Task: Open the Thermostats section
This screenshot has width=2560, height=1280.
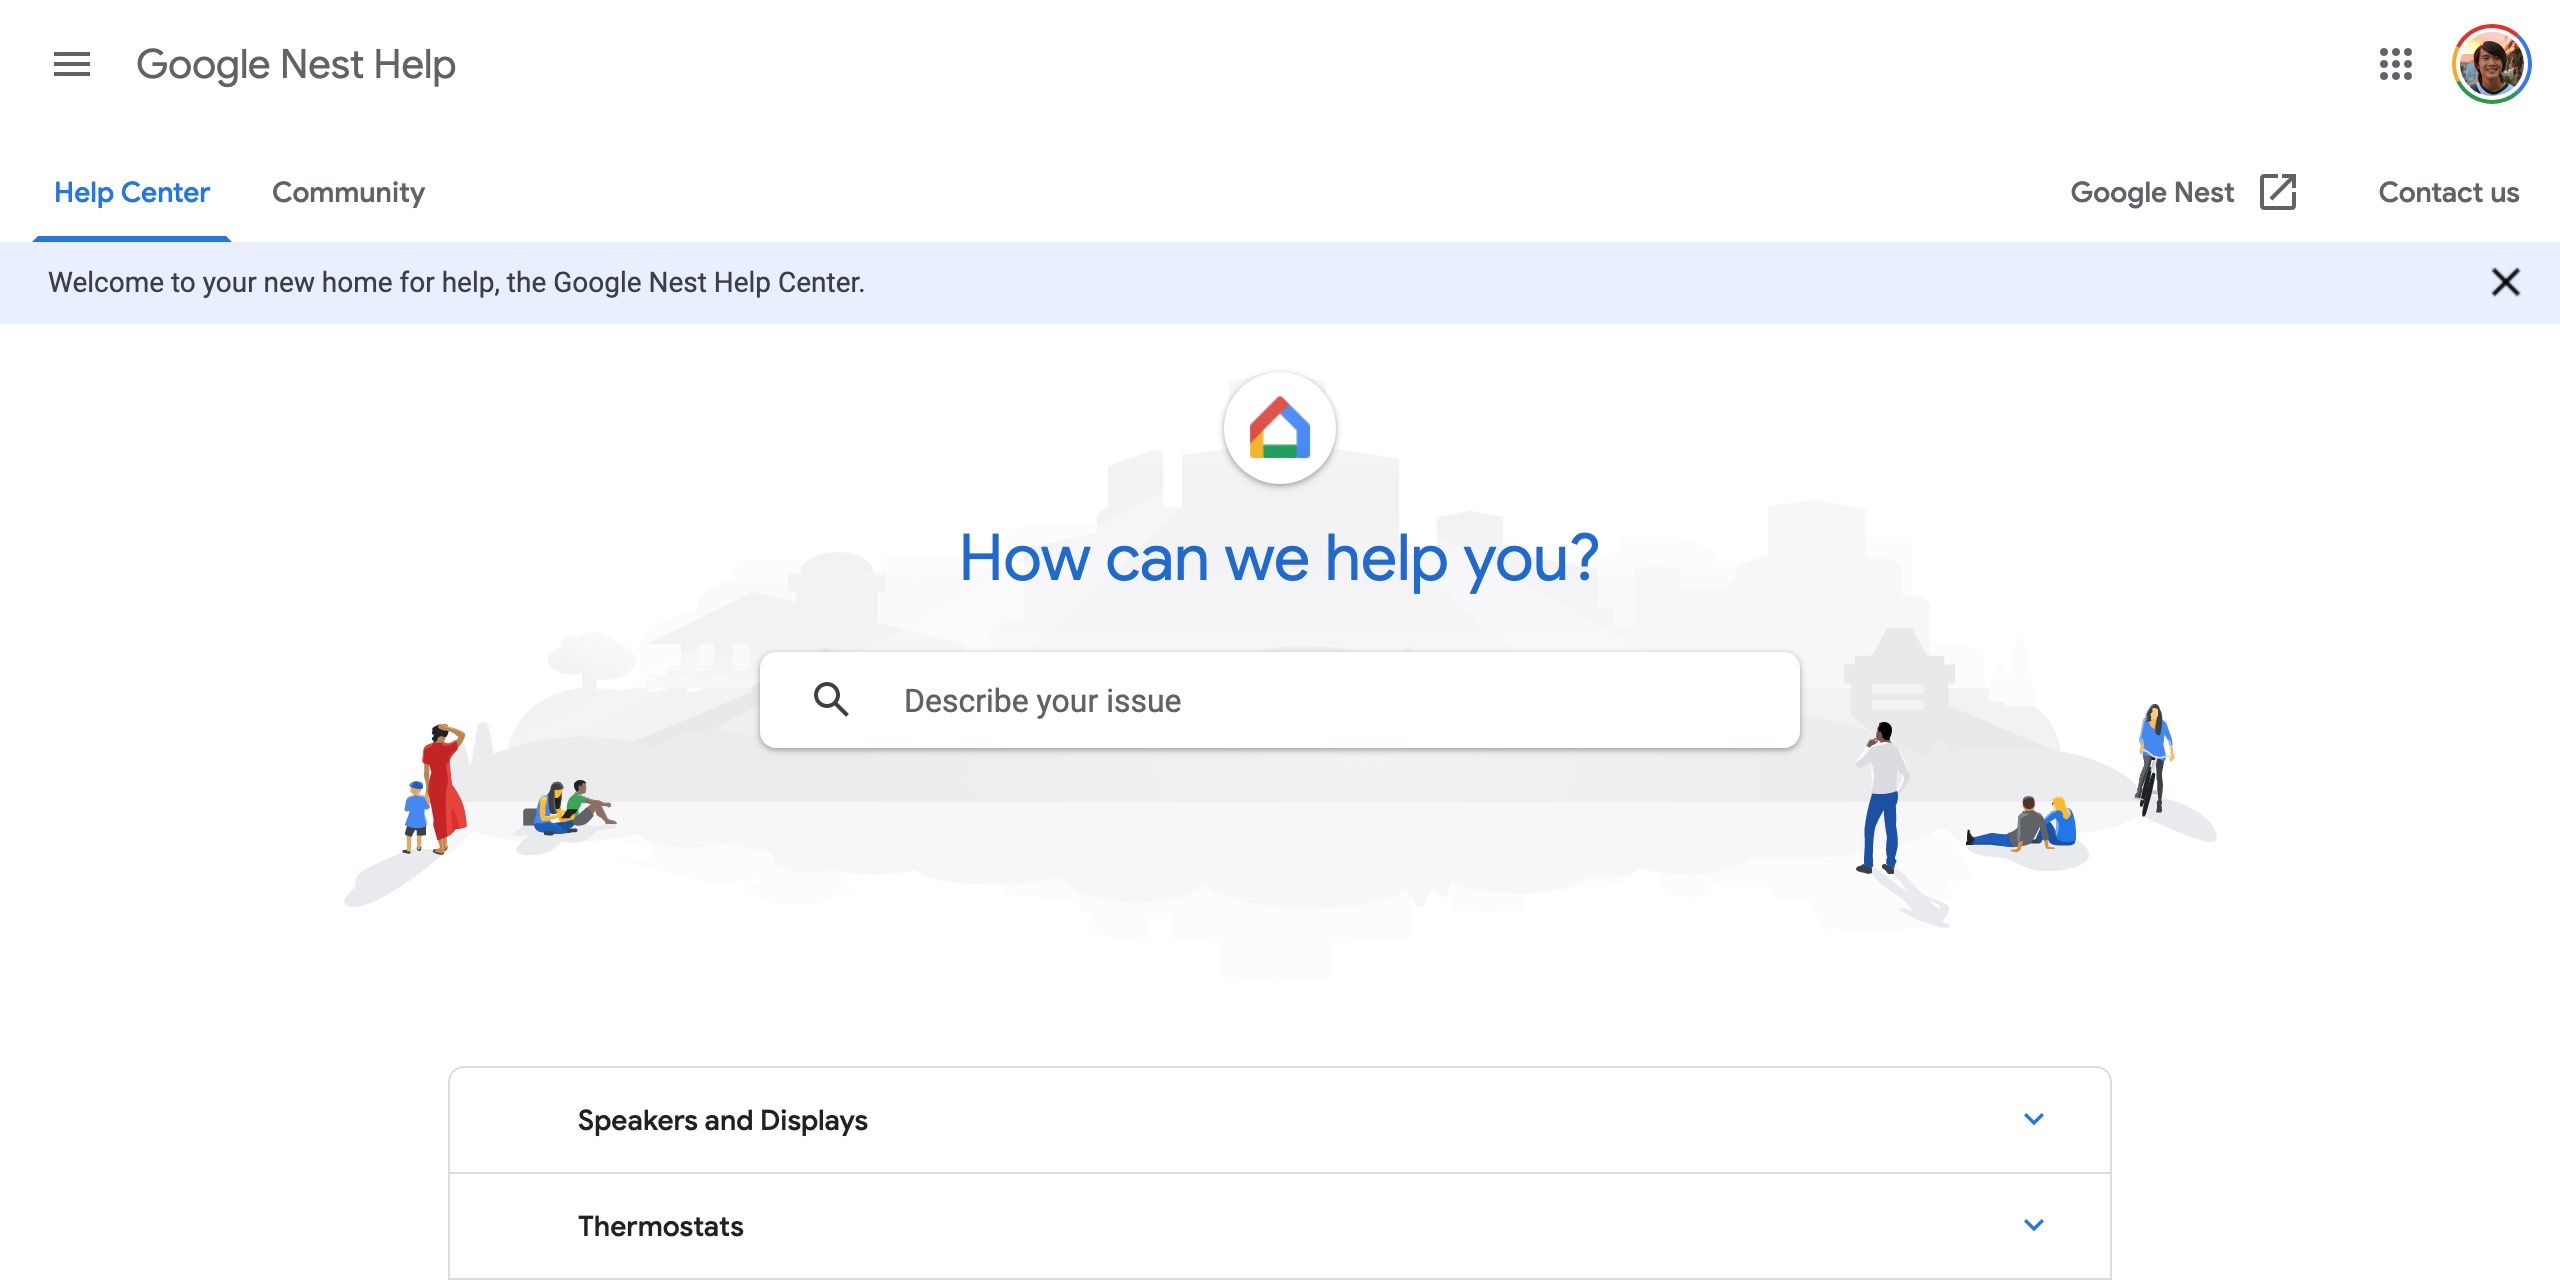Action: point(660,1226)
